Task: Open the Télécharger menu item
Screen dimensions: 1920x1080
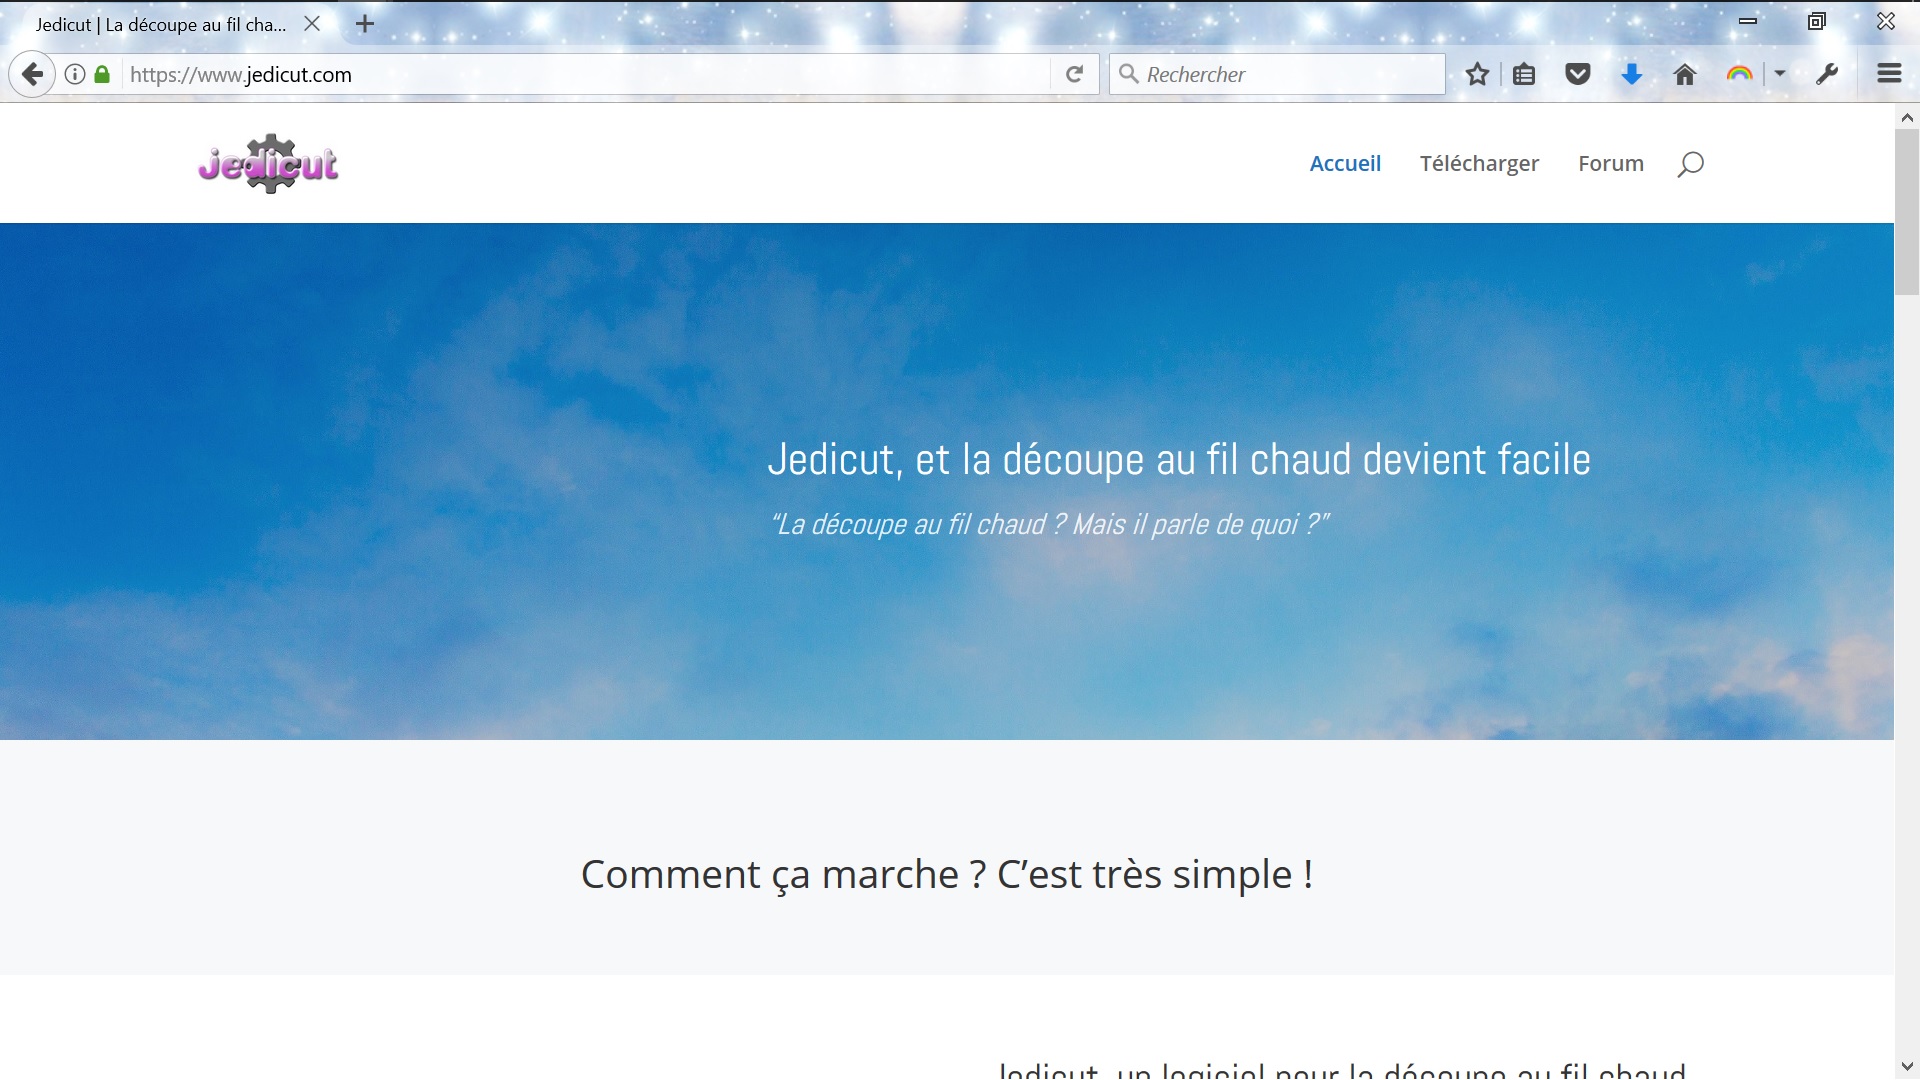Action: [1479, 164]
